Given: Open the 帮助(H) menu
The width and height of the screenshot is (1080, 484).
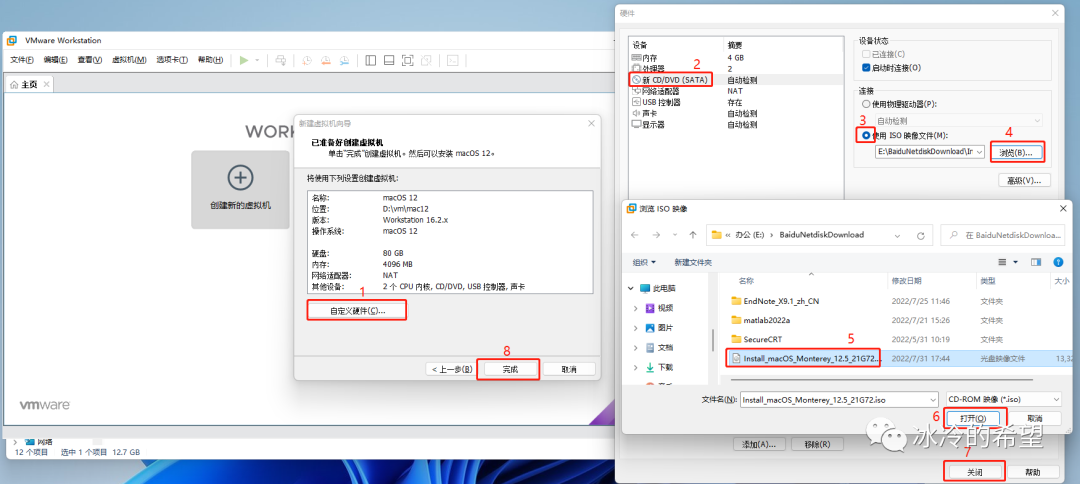Looking at the screenshot, I should coord(210,60).
